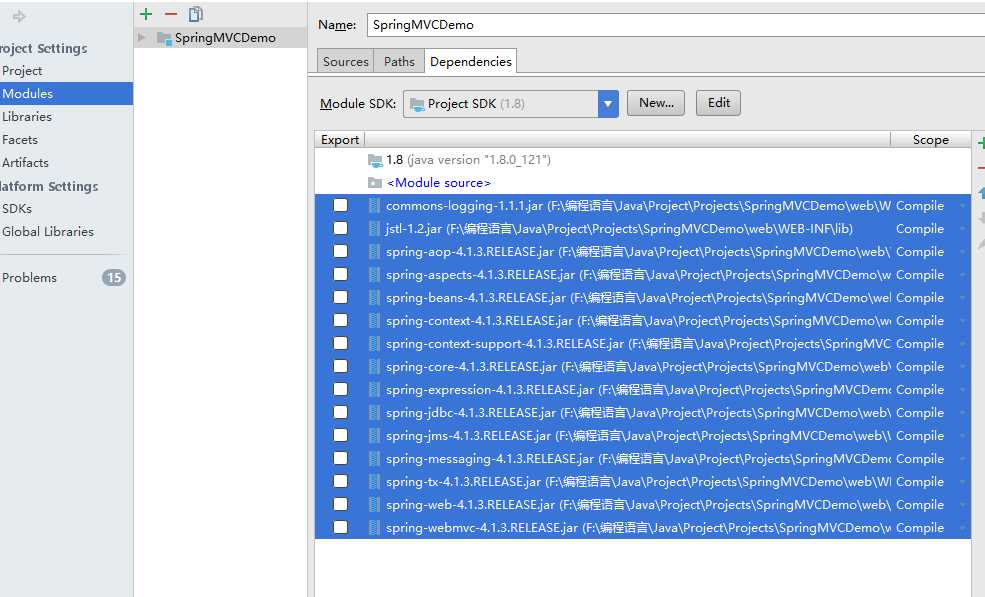Open the Libraries settings page

pyautogui.click(x=27, y=117)
